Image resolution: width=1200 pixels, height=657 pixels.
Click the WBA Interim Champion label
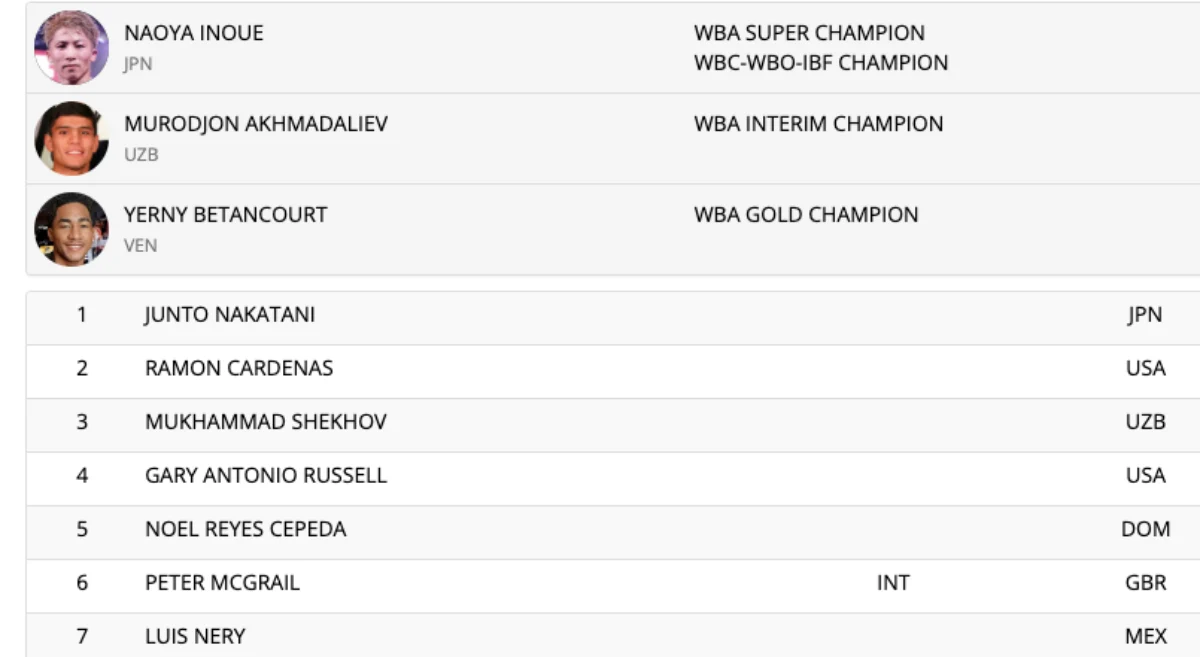click(818, 124)
